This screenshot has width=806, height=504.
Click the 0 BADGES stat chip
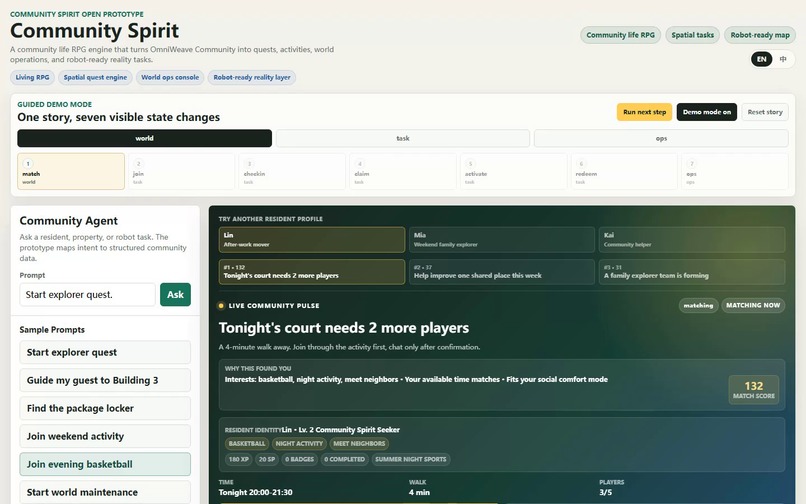click(x=299, y=459)
